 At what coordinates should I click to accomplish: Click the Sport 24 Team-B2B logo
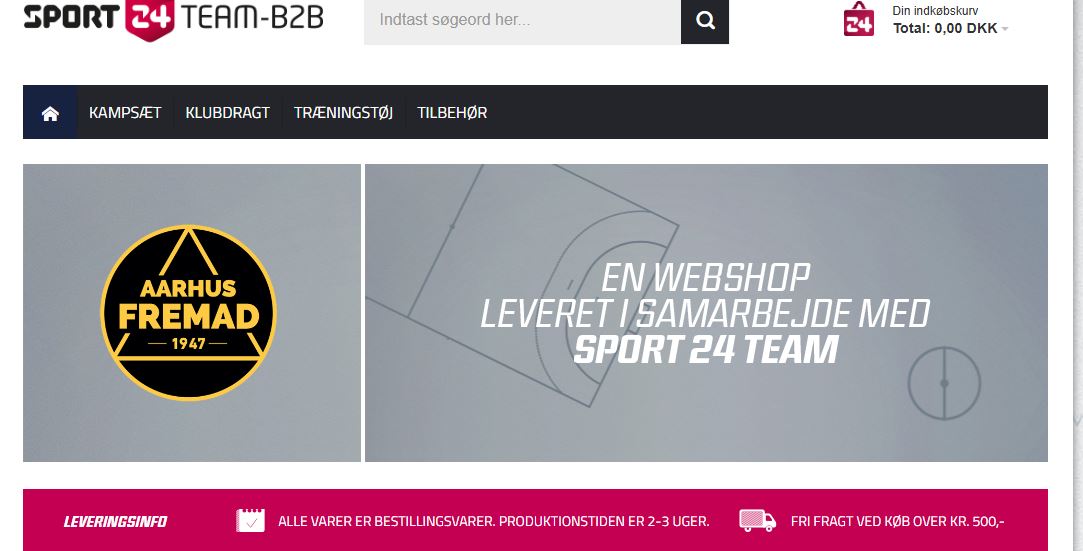pos(173,19)
